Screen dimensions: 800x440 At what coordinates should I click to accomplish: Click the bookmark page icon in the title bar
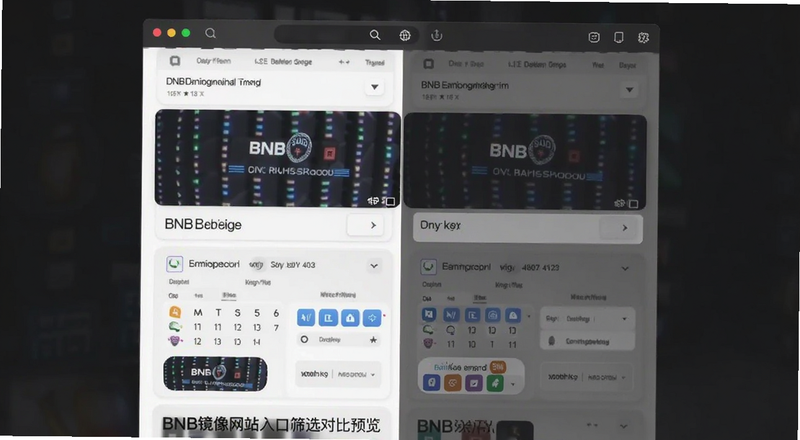tap(618, 37)
